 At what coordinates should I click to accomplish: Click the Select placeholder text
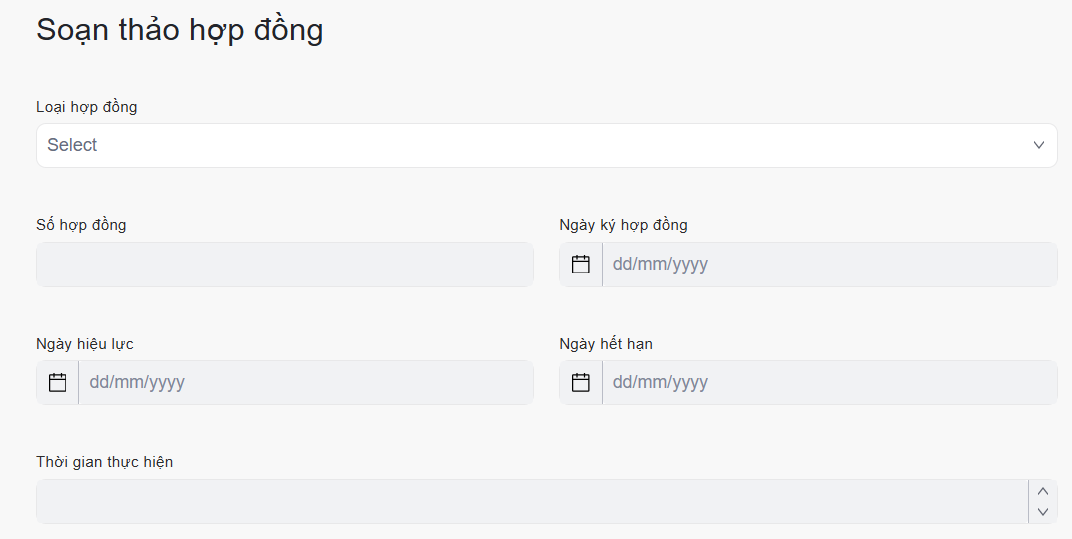pos(72,145)
